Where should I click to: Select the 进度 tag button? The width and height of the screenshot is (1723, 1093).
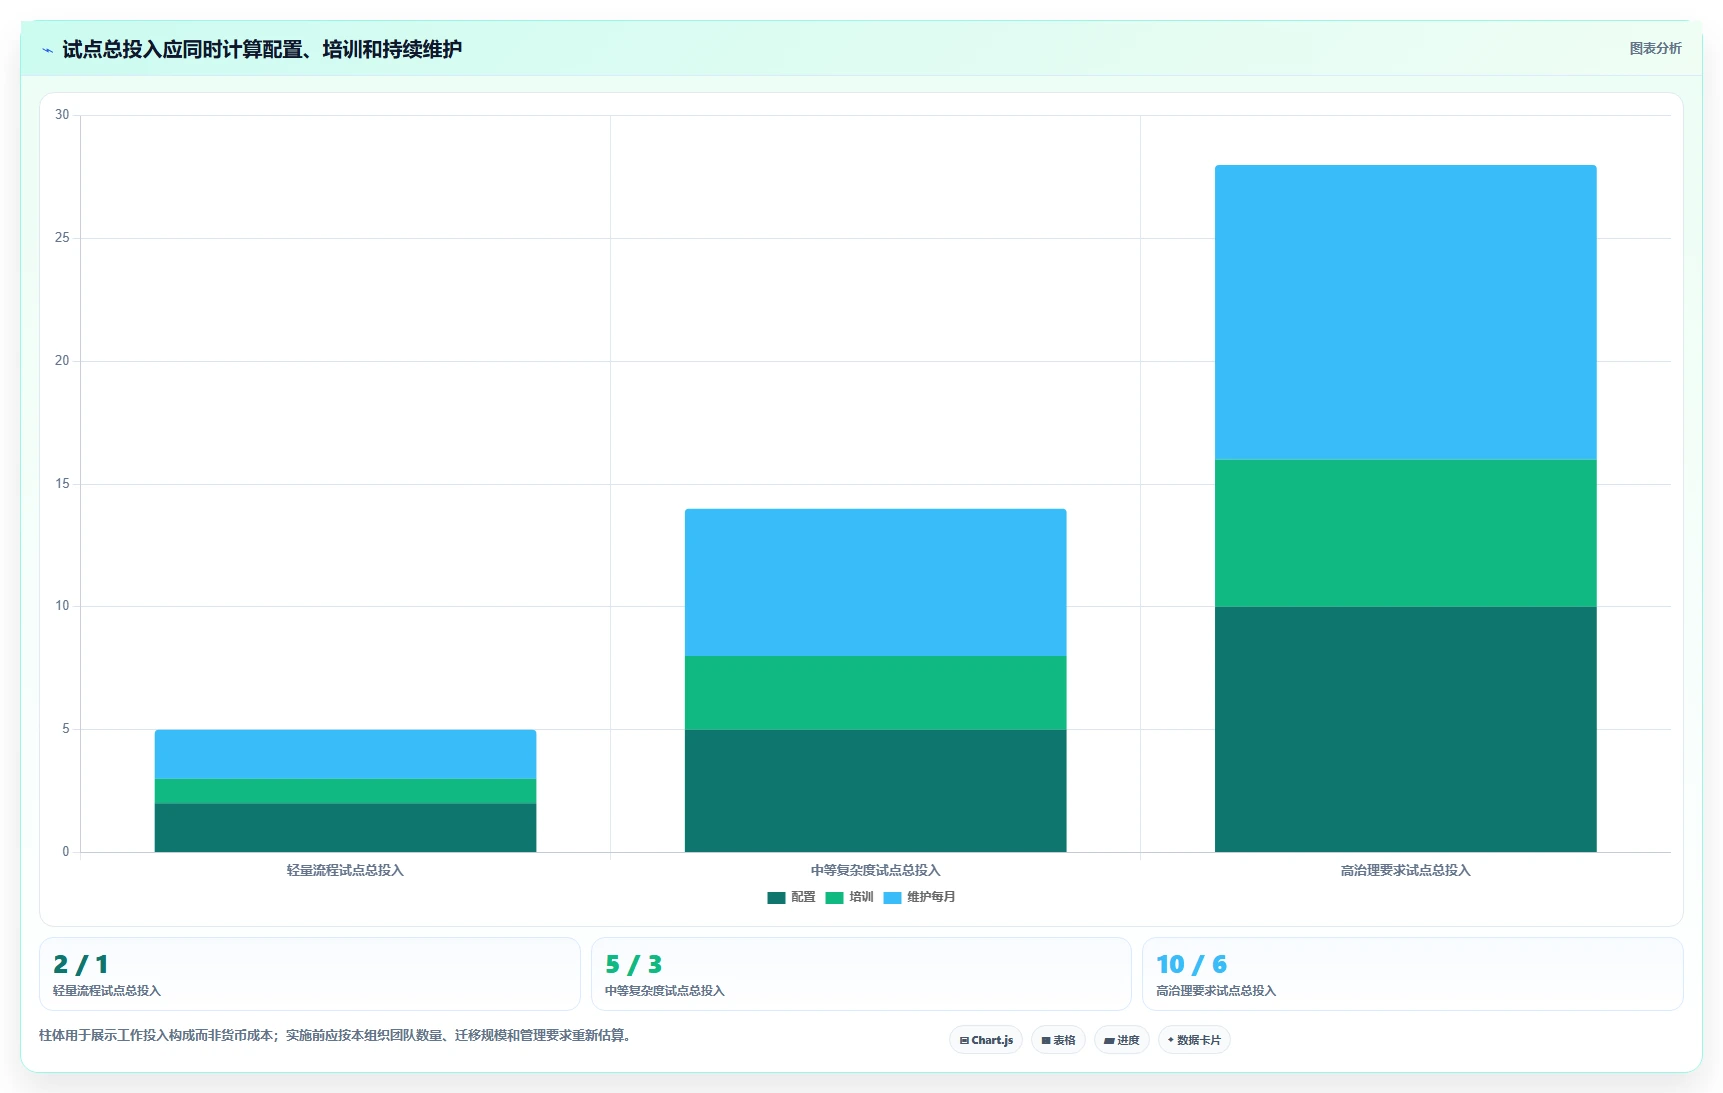(x=1122, y=1040)
